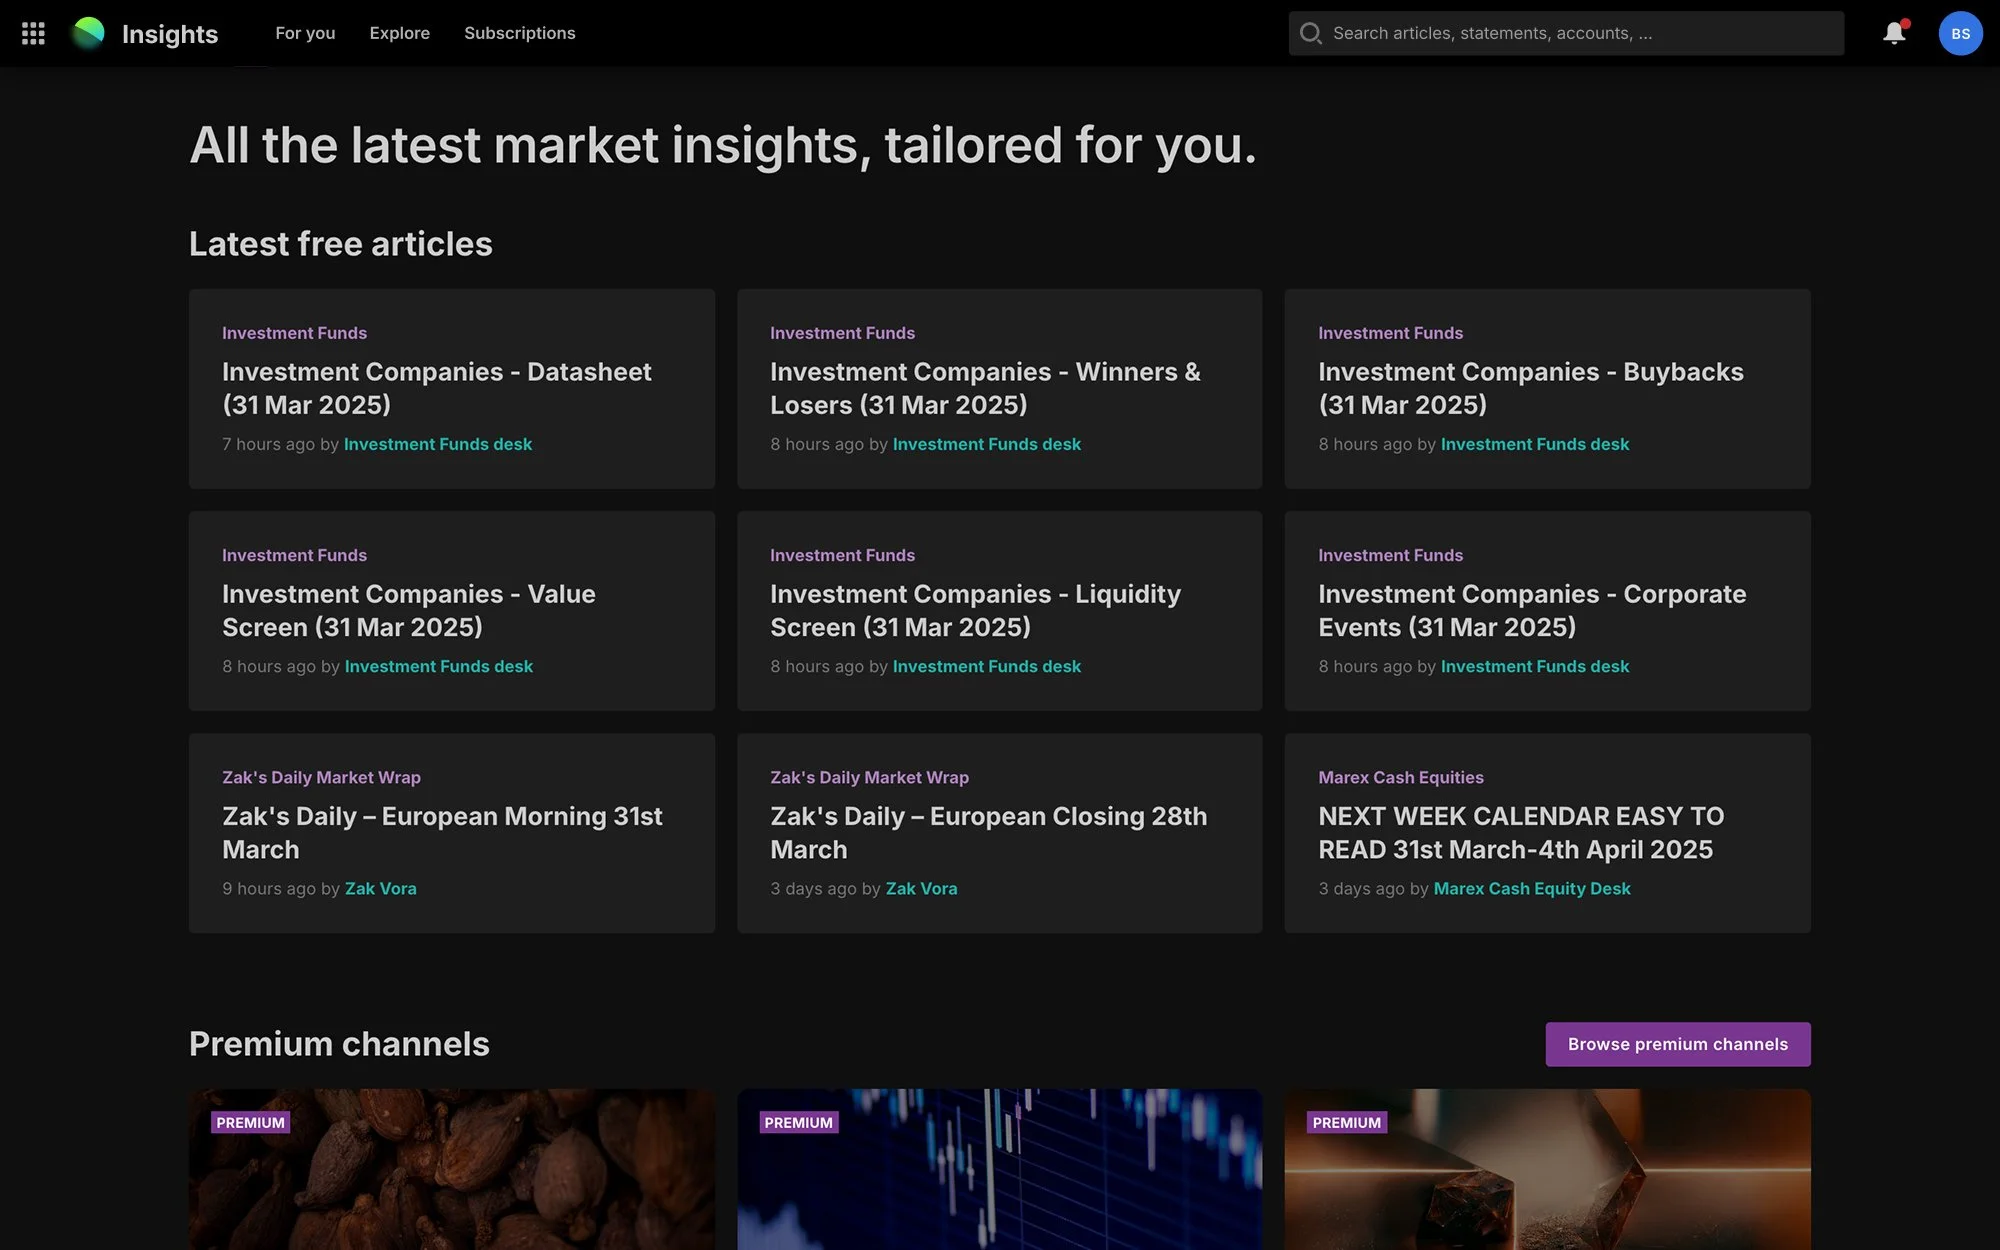Switch to the For you tab
The image size is (2000, 1250).
tap(305, 33)
